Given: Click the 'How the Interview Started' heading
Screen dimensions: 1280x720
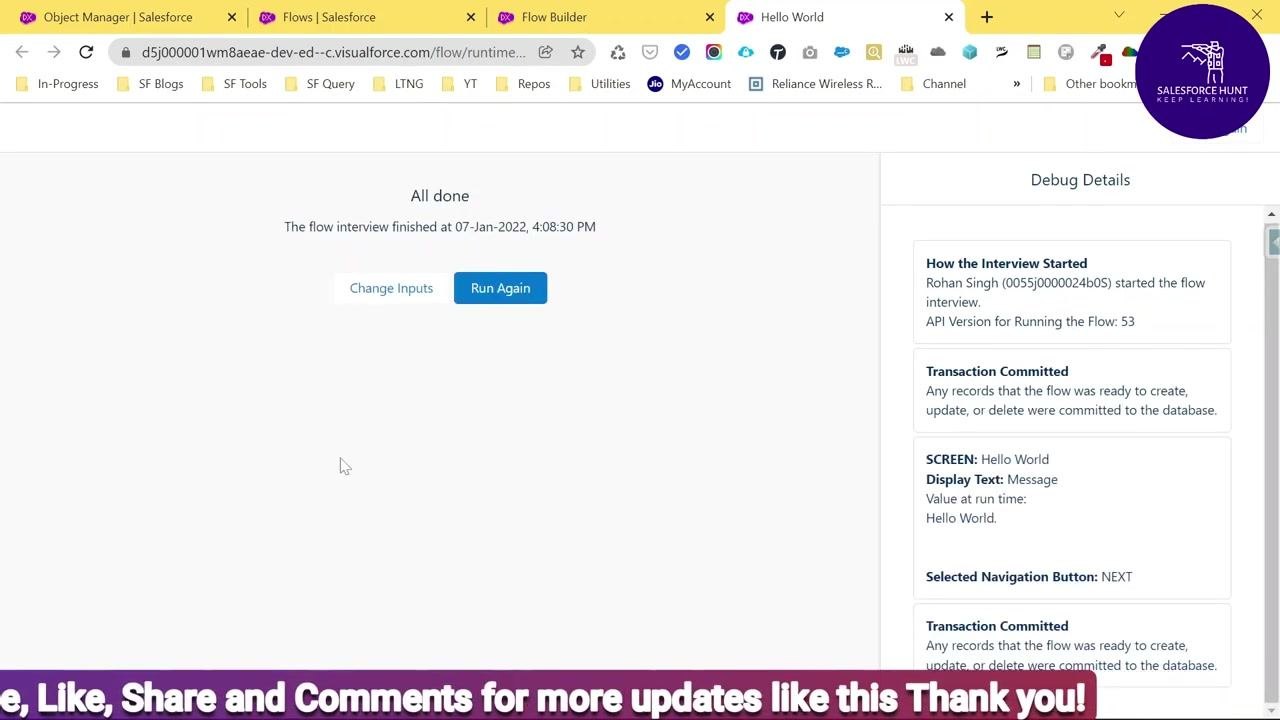Looking at the screenshot, I should [1006, 264].
